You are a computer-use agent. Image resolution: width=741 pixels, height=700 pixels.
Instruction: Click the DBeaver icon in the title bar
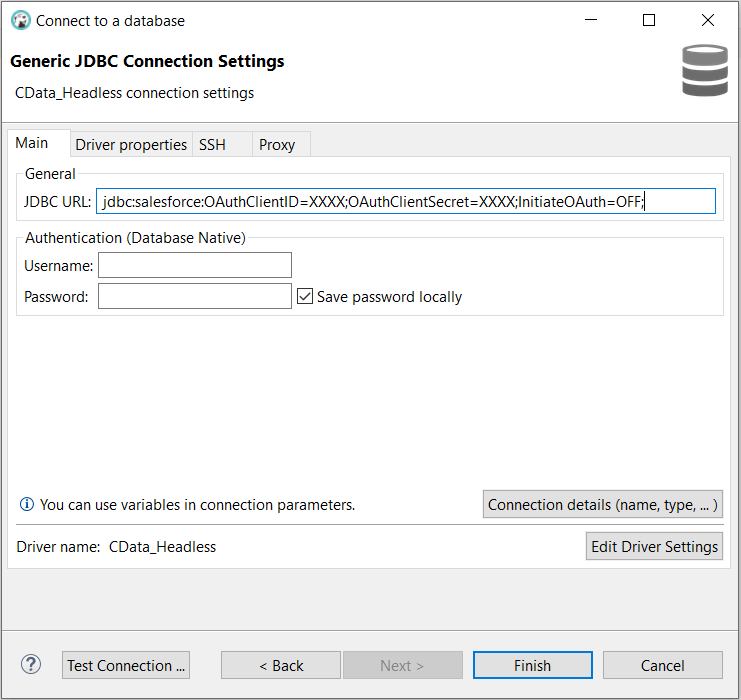pyautogui.click(x=20, y=20)
